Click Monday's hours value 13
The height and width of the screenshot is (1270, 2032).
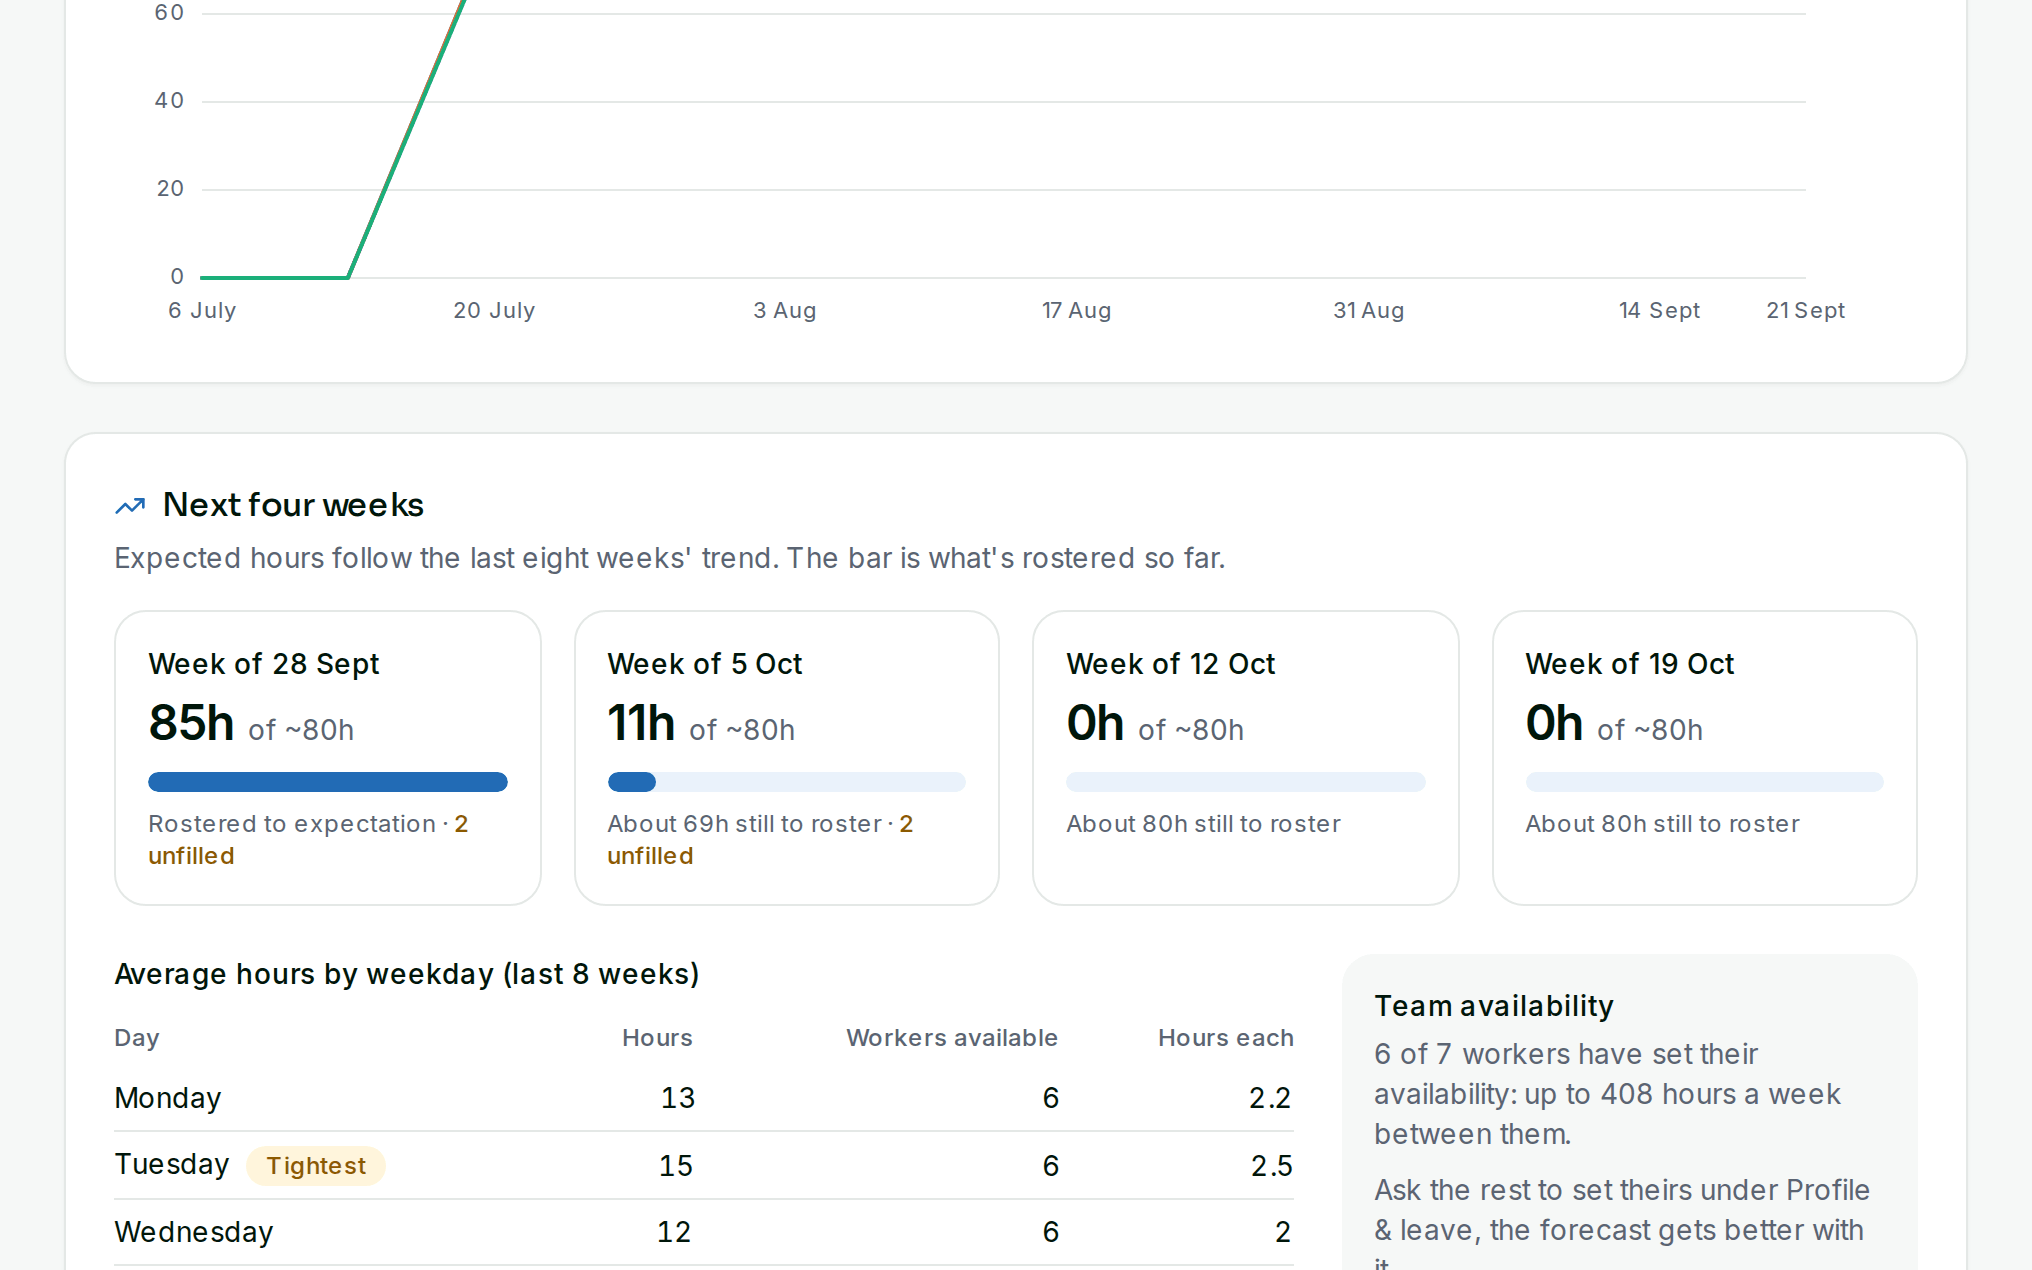coord(678,1098)
